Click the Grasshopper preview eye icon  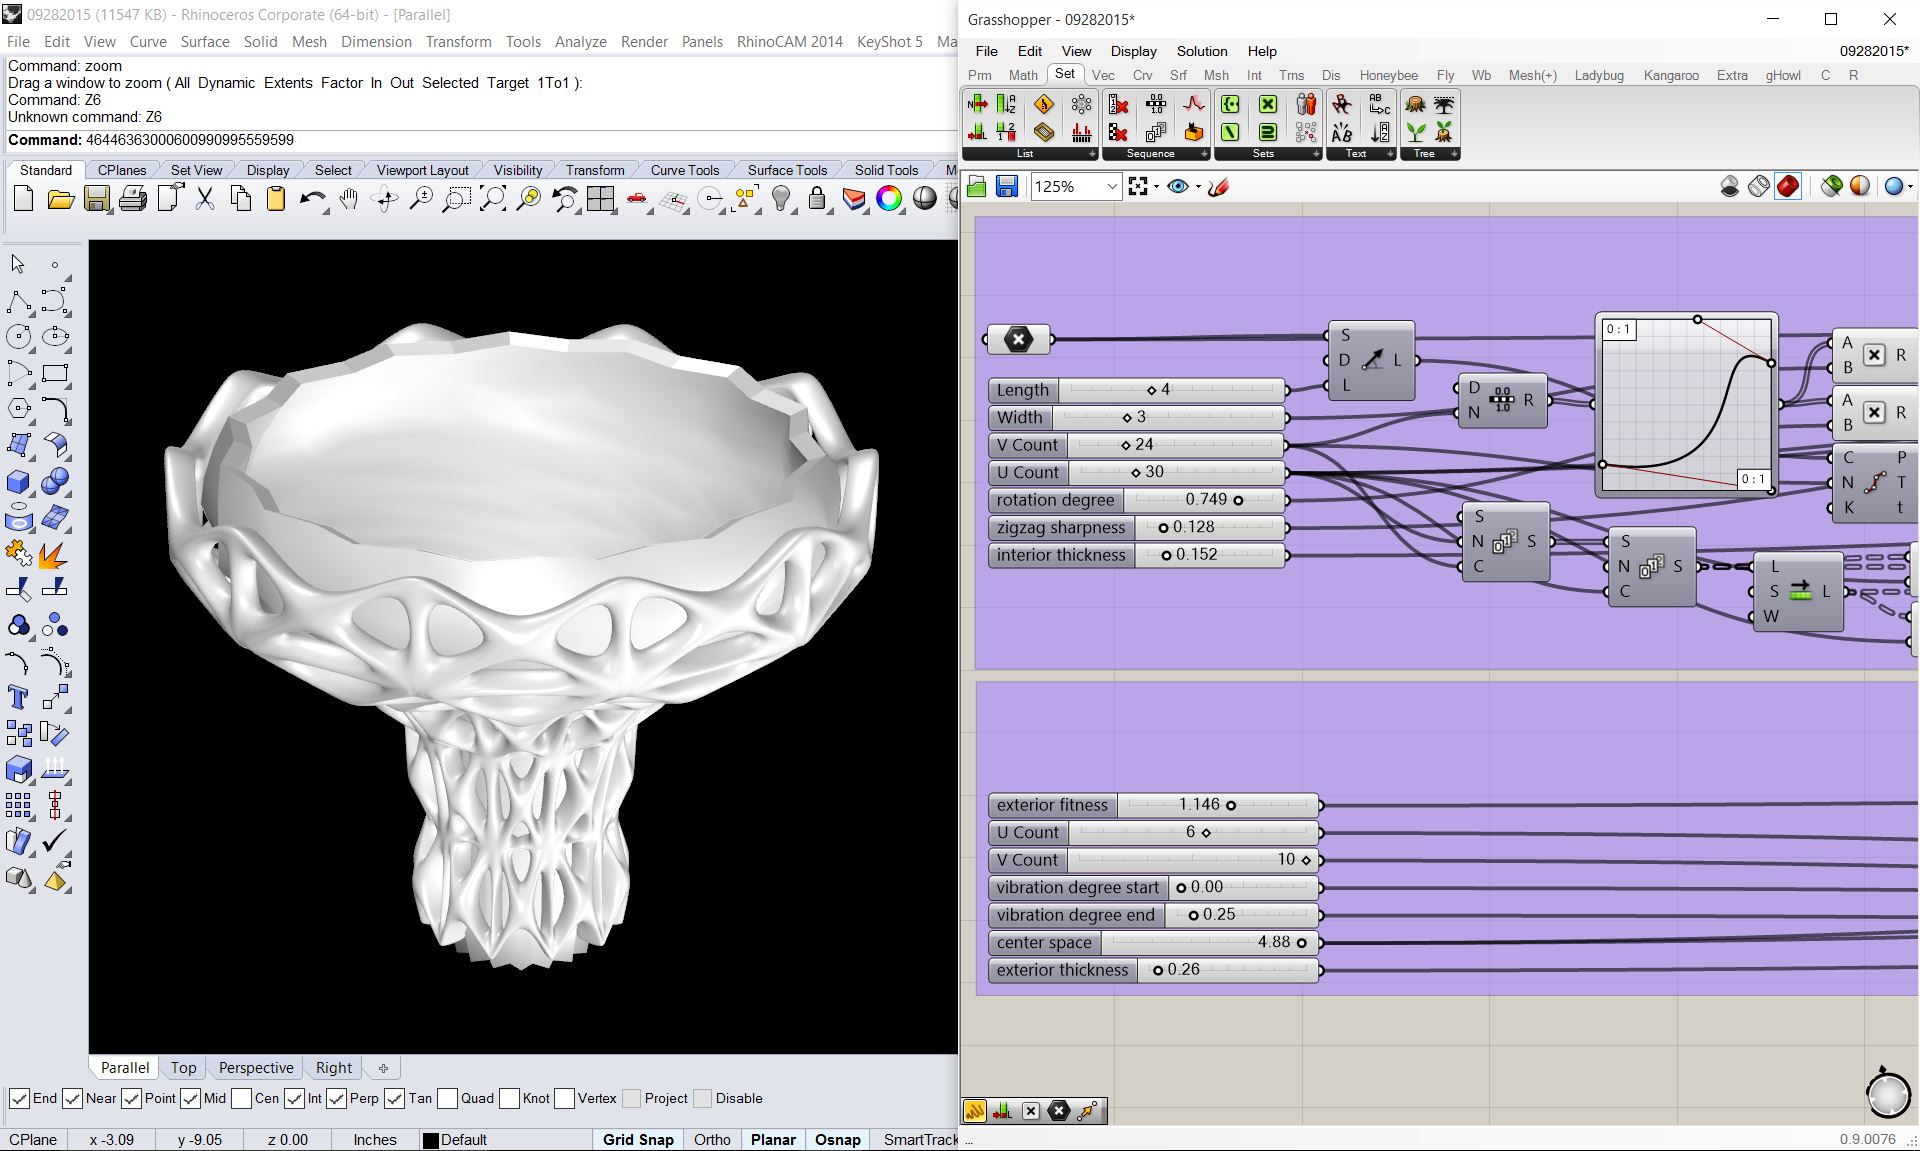point(1177,187)
